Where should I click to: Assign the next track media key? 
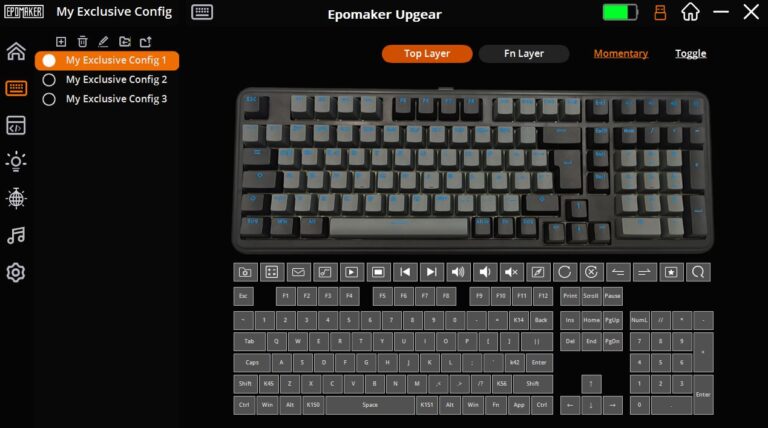click(431, 272)
